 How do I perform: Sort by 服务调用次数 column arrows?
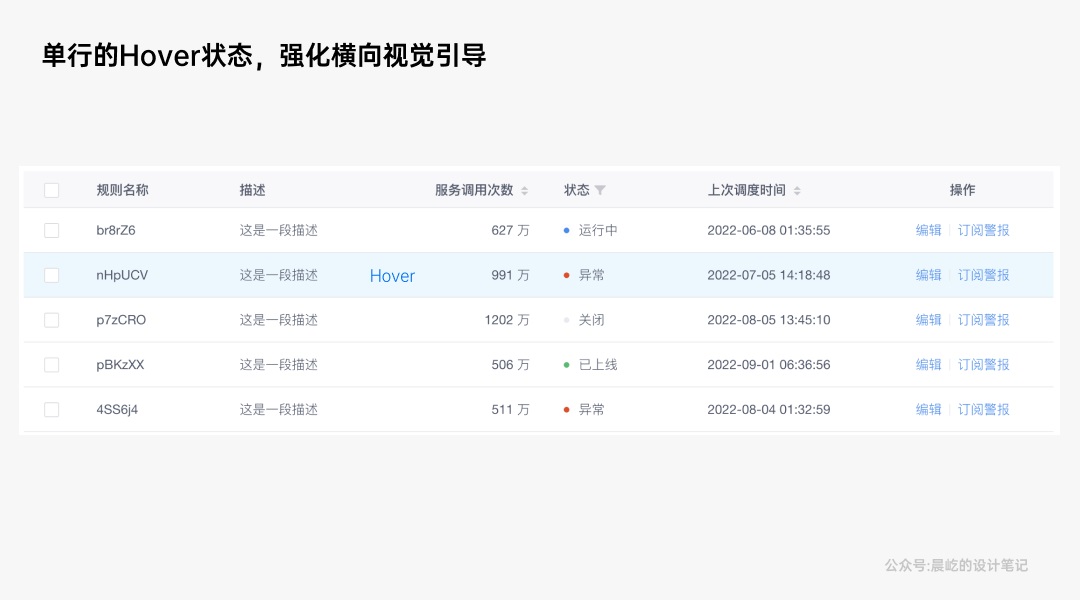pos(524,190)
